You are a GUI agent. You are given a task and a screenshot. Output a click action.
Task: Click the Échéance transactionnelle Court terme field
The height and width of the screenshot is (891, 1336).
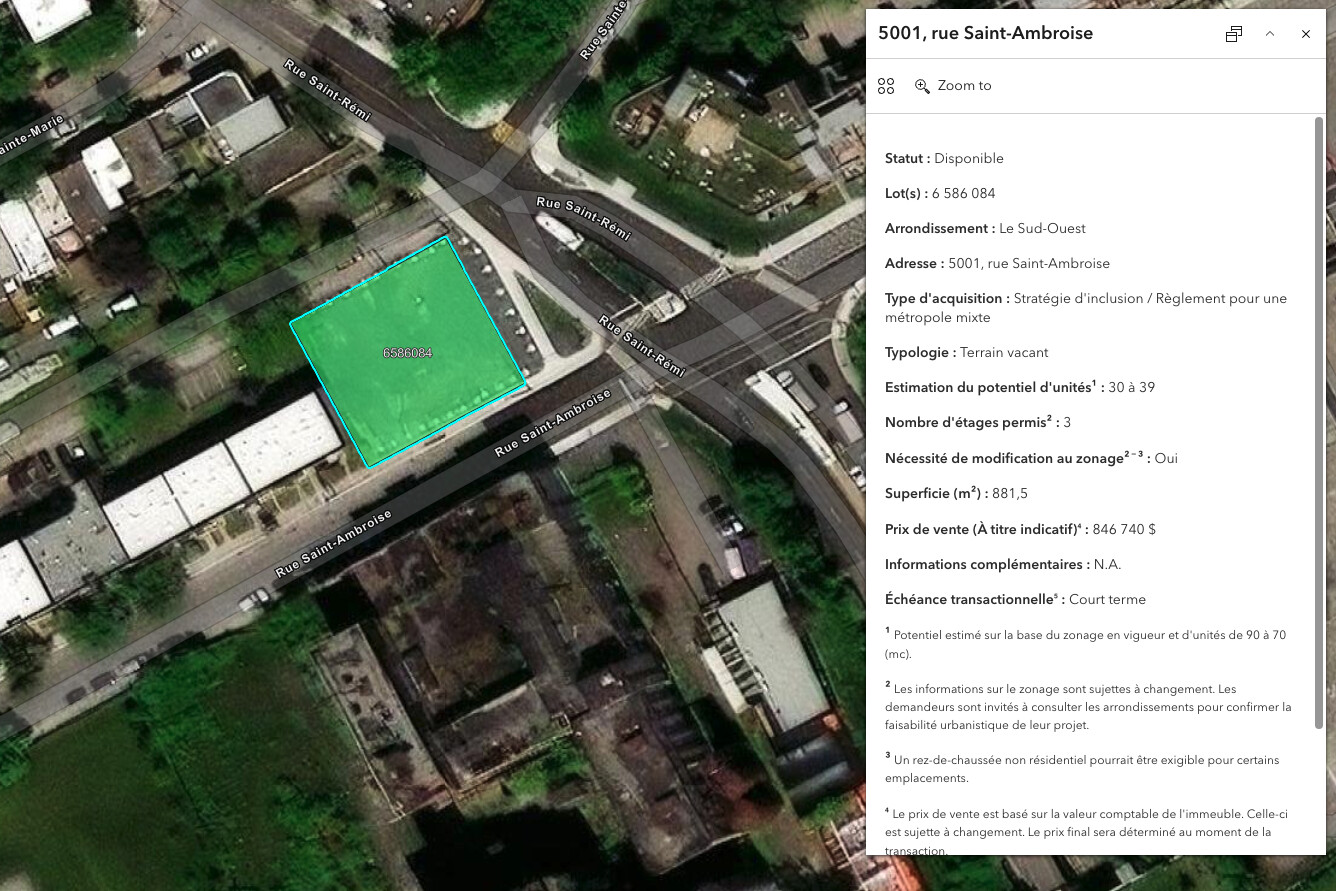(x=1015, y=599)
